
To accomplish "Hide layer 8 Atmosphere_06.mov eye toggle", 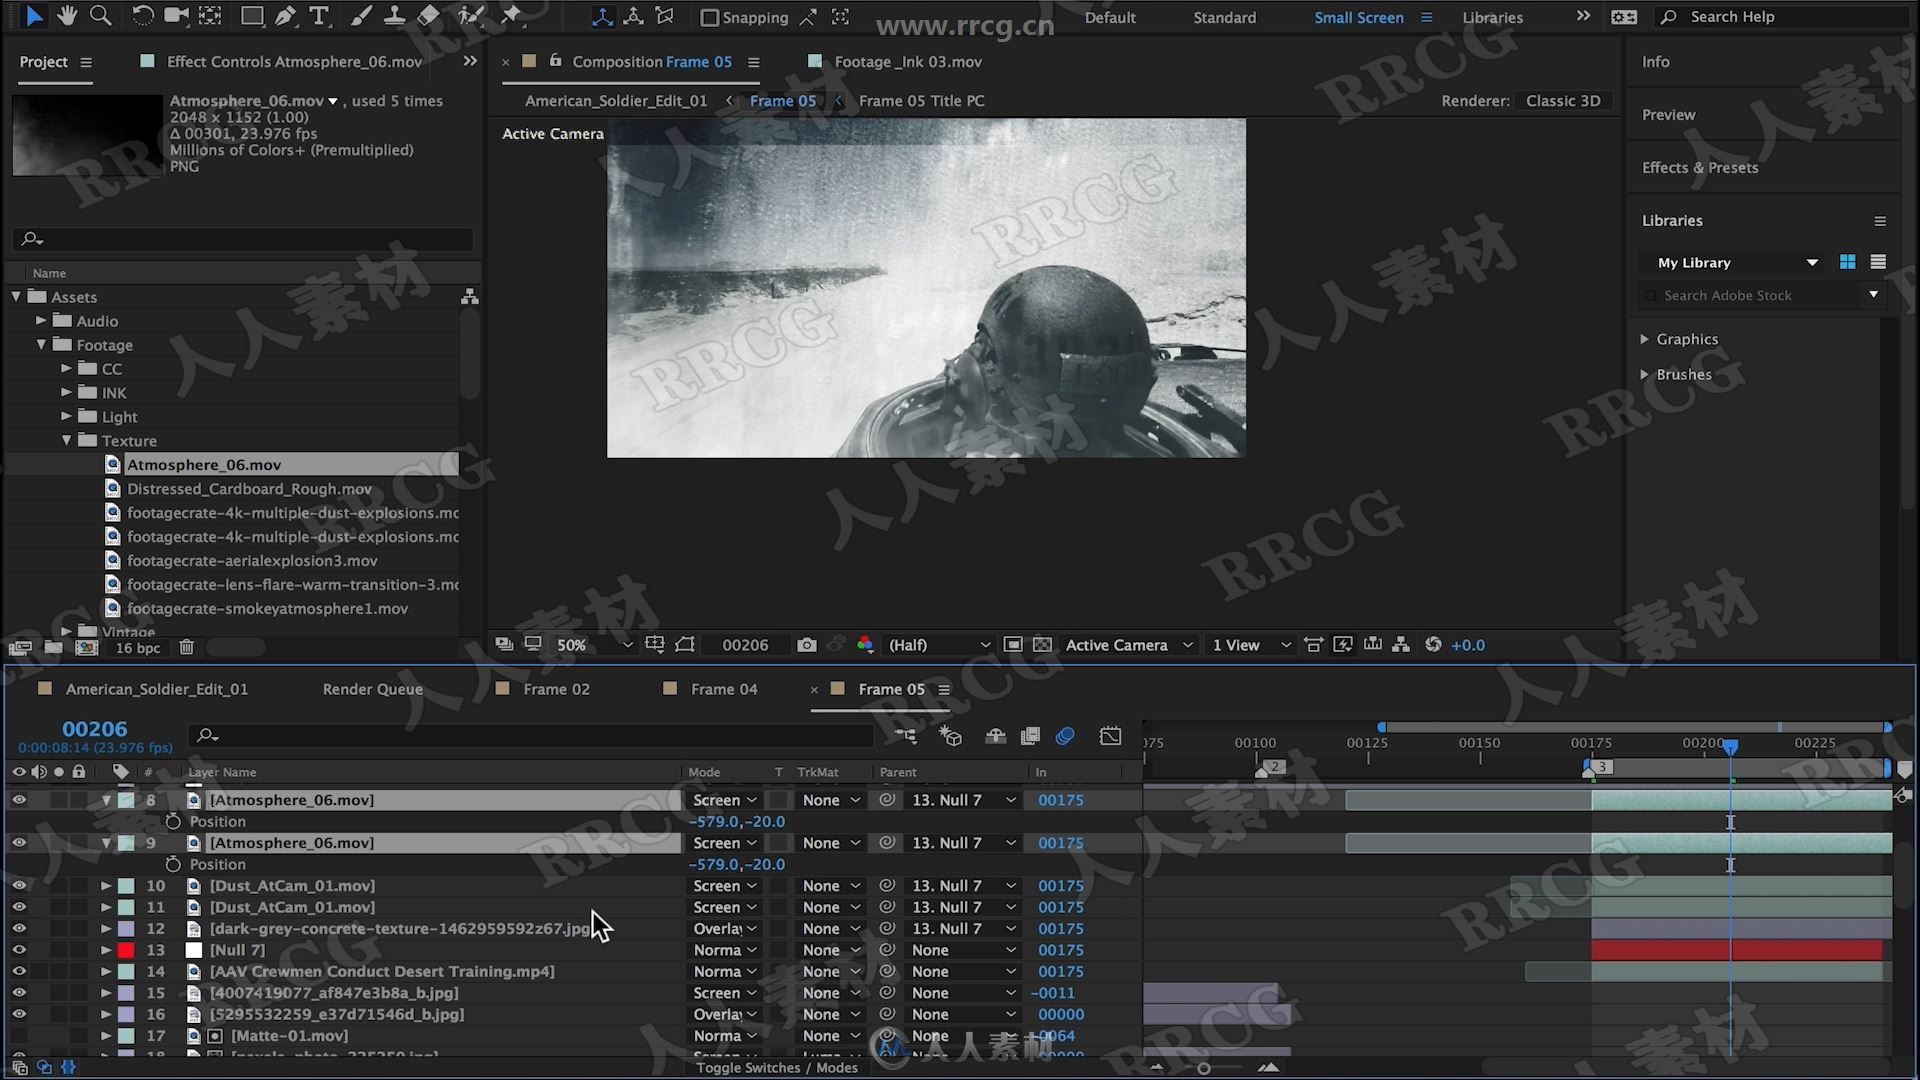I will click(19, 800).
